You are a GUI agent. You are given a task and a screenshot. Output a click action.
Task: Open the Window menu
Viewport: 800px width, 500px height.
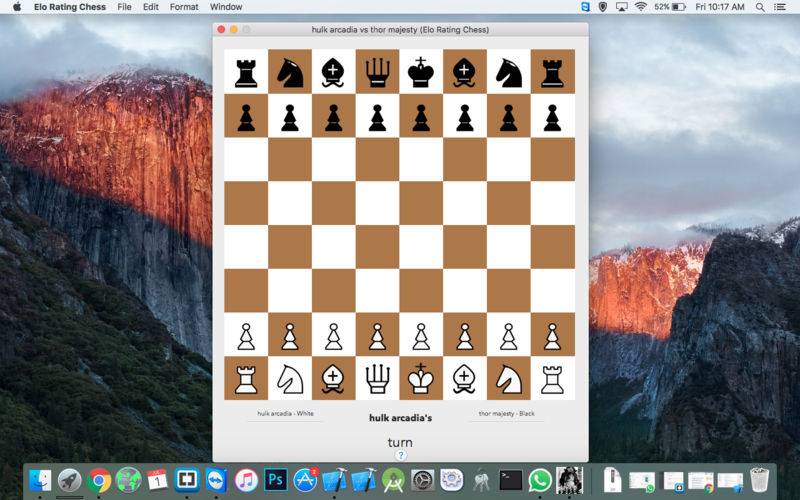[226, 7]
